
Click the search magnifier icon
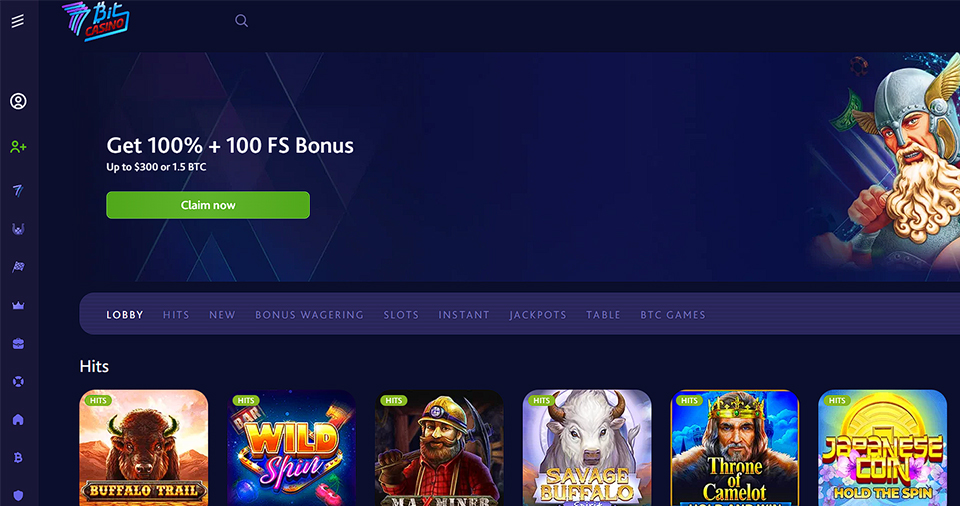click(241, 21)
